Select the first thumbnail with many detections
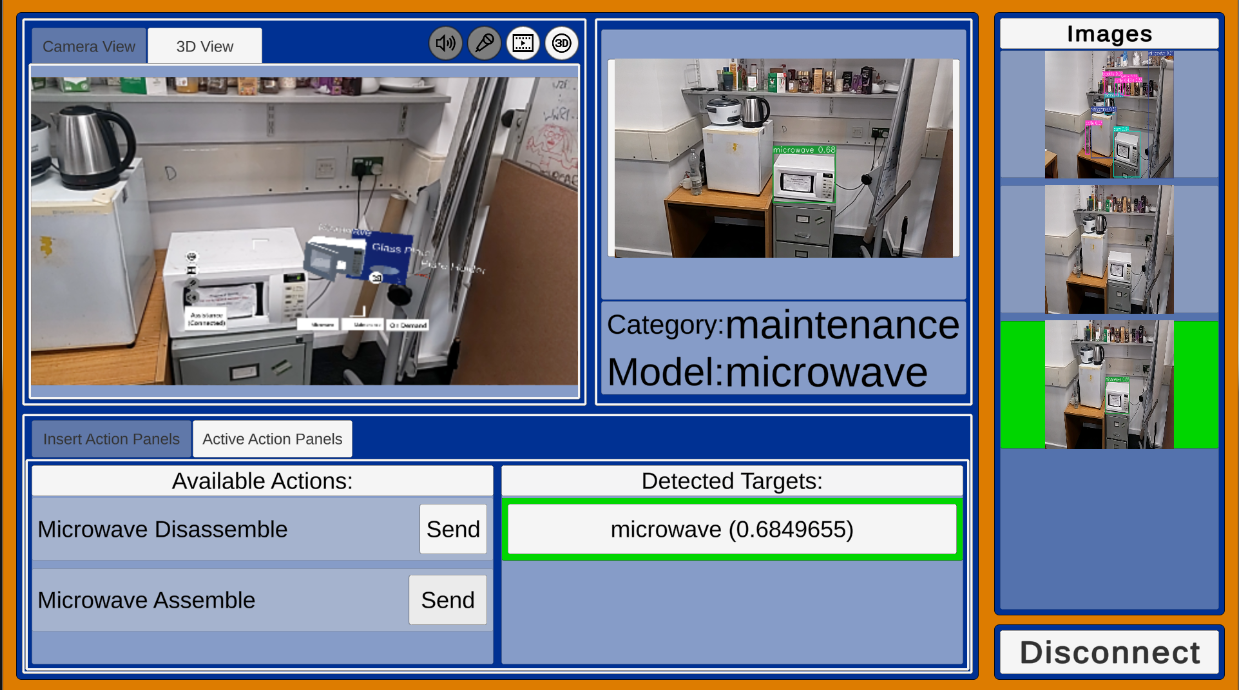Screen dimensions: 1239x690 (1109, 115)
